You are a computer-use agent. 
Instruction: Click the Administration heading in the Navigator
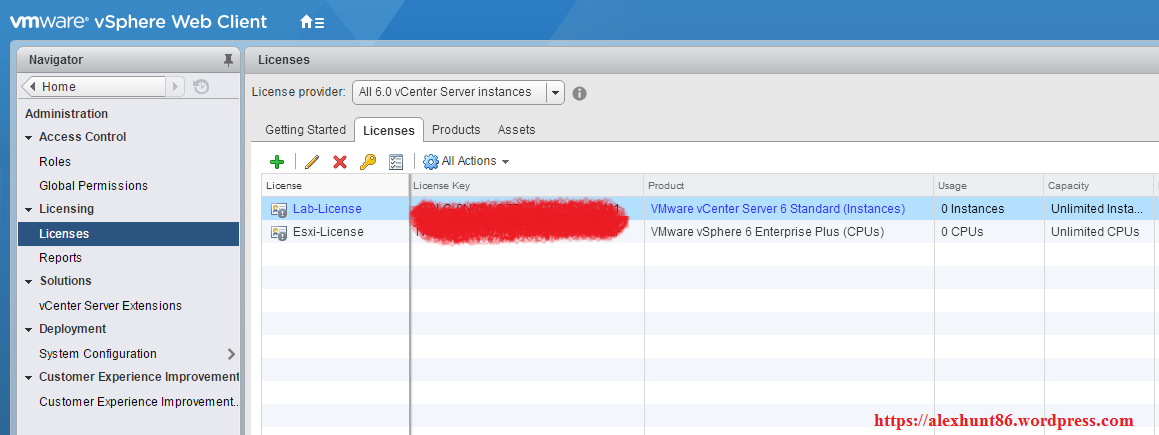(x=67, y=114)
